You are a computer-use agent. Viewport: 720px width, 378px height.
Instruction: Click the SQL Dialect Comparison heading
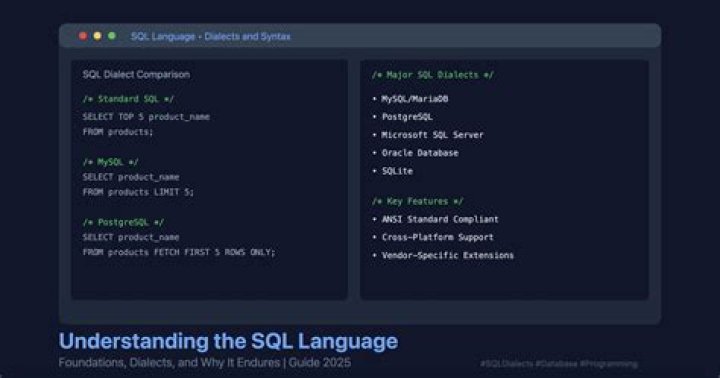tap(136, 74)
